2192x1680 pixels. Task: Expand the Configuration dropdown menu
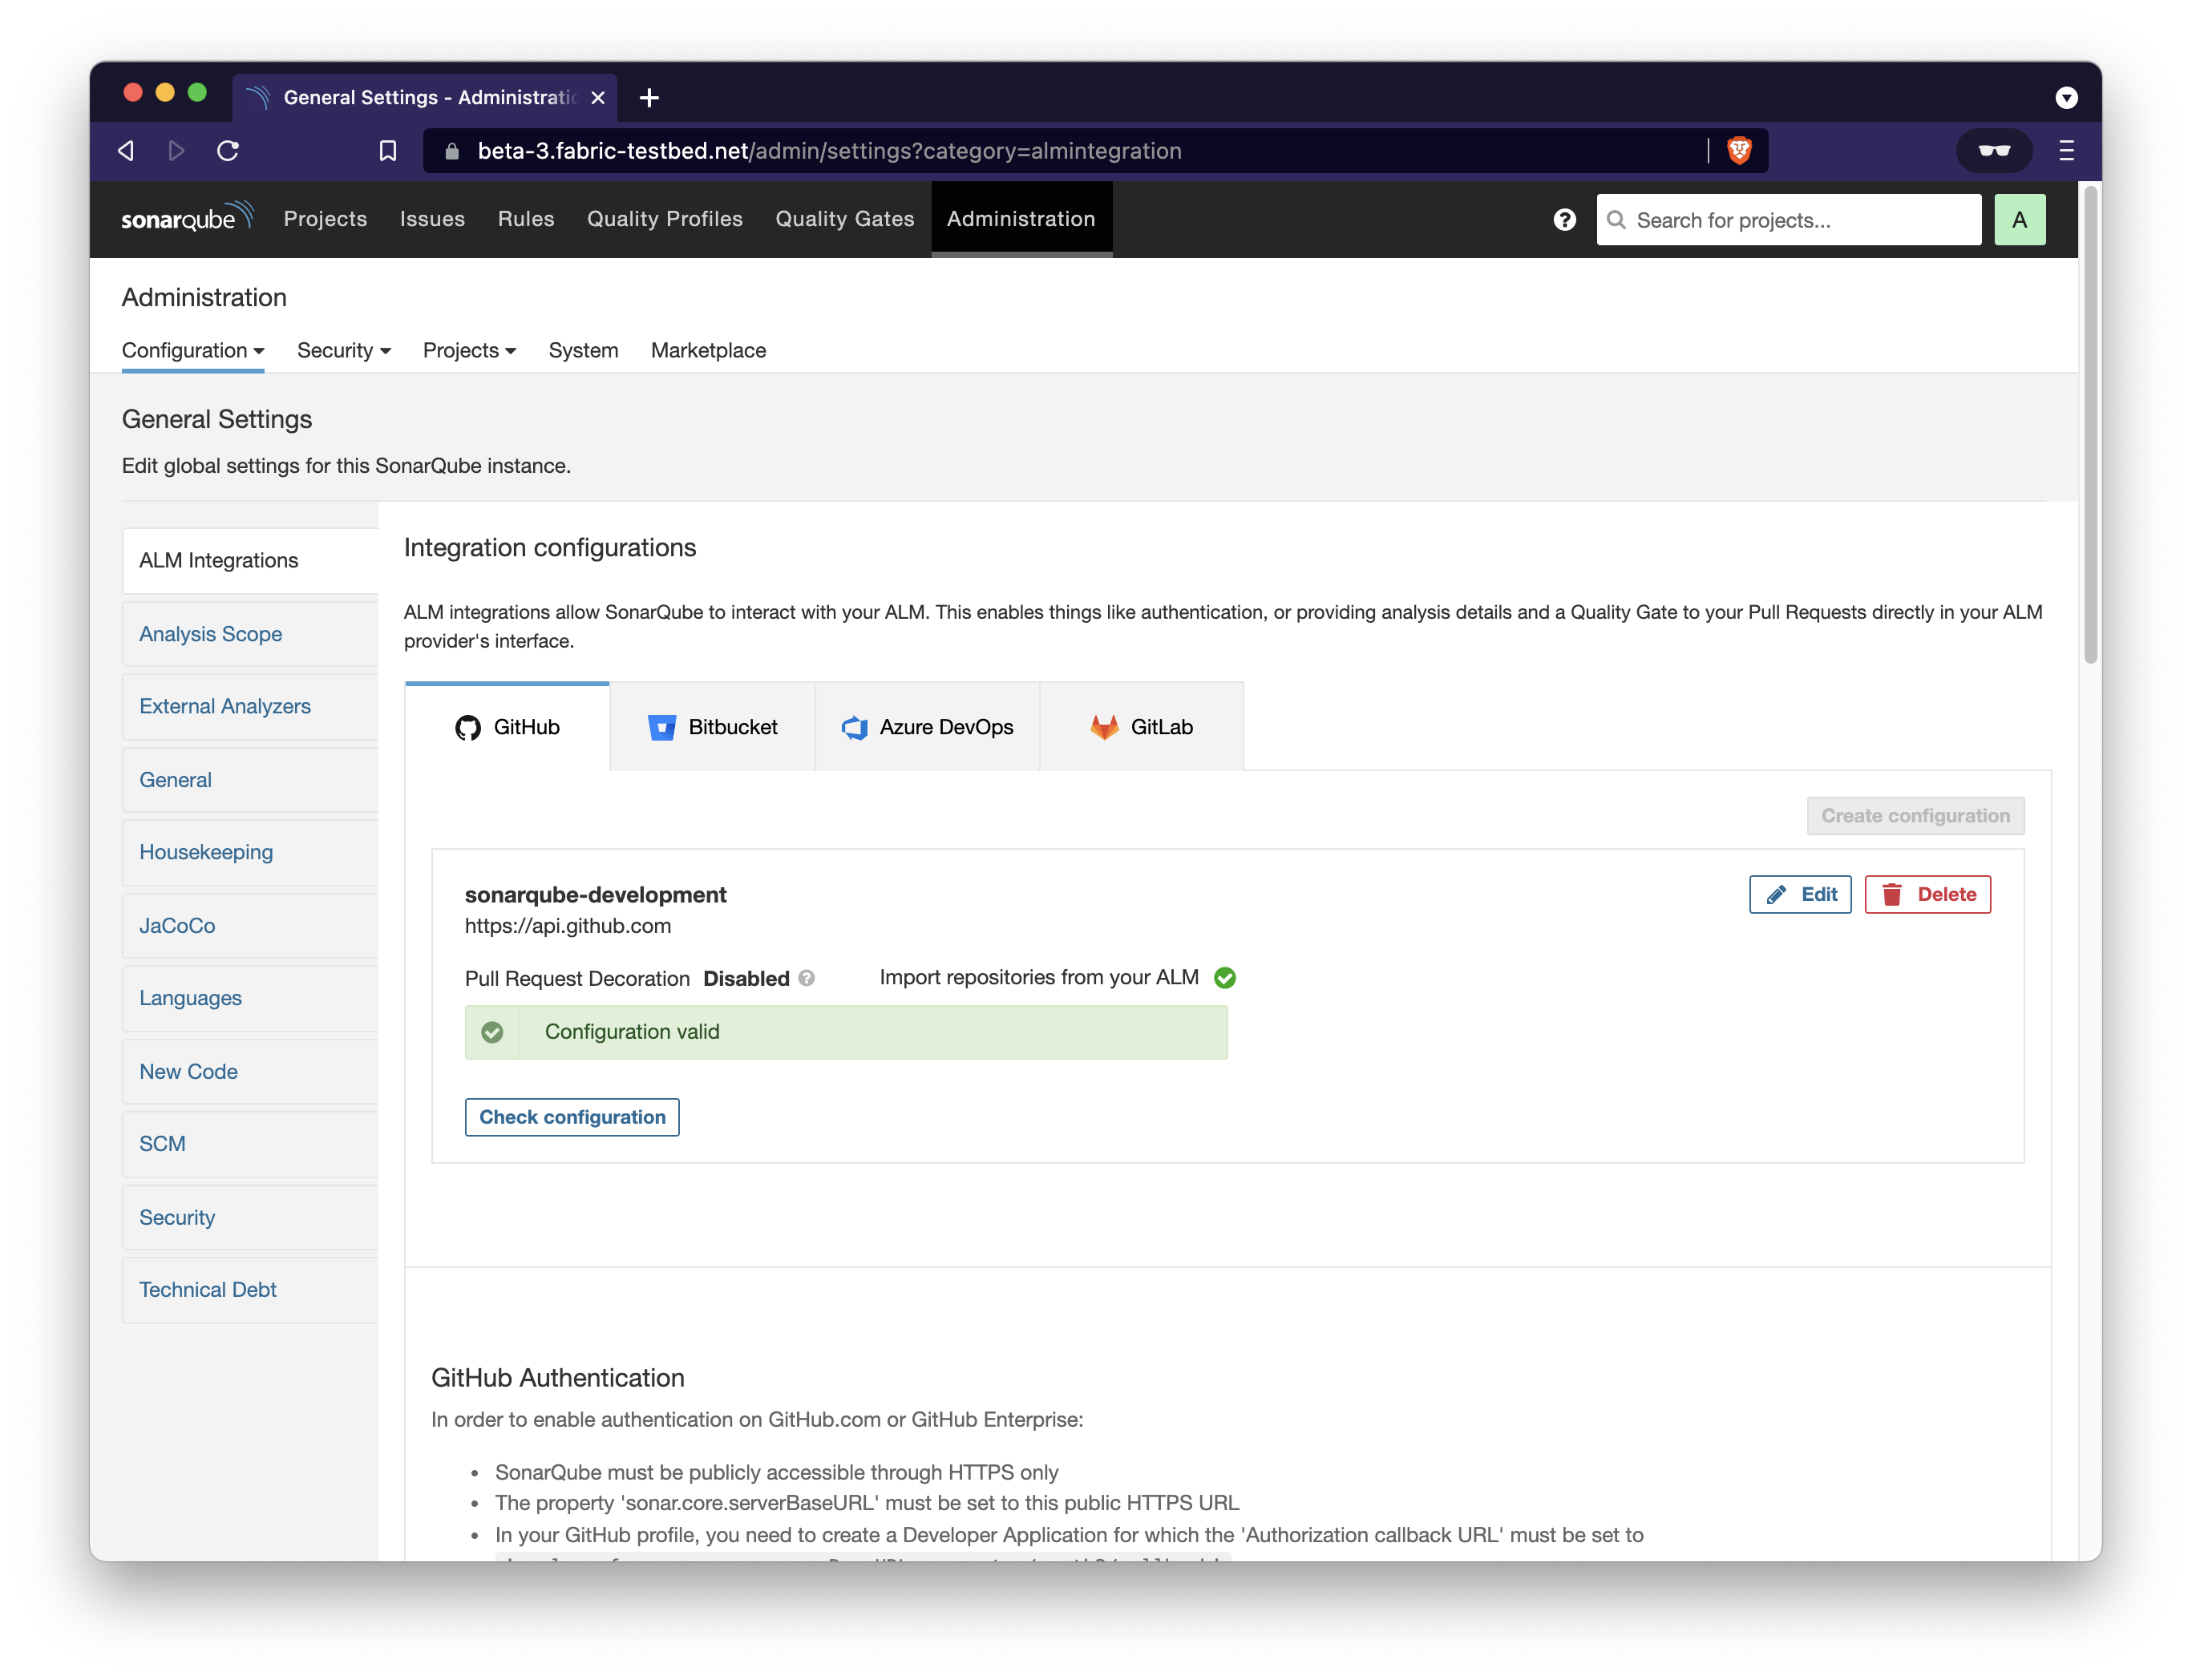point(193,350)
